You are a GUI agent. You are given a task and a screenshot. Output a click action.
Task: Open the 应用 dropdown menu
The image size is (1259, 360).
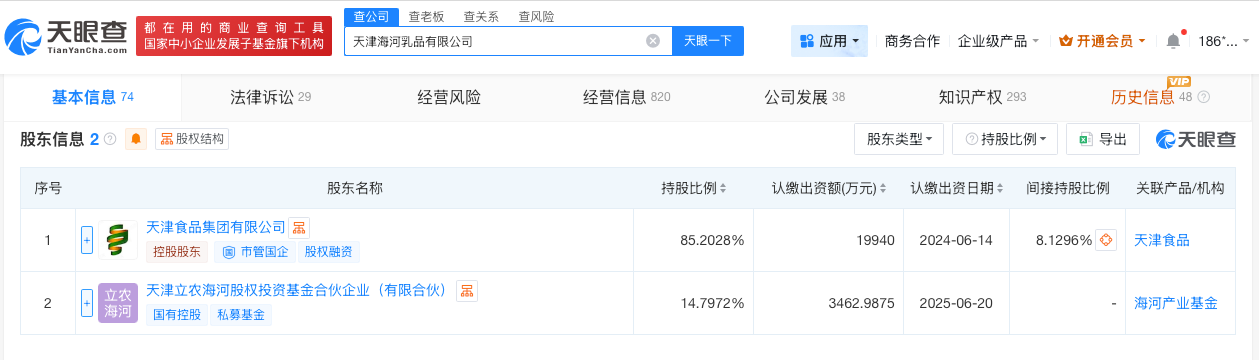tap(829, 41)
